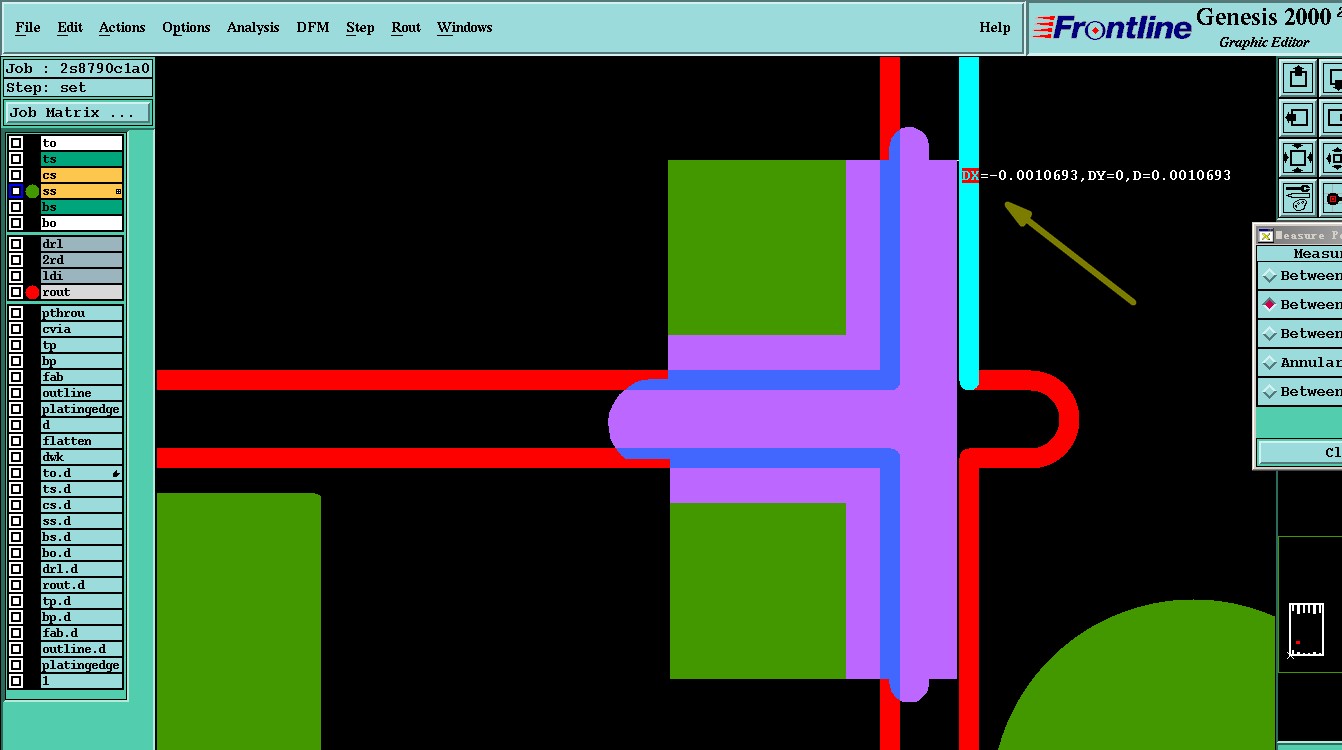The width and height of the screenshot is (1342, 750).
Task: Select the cvia layer name
Action: pos(81,329)
